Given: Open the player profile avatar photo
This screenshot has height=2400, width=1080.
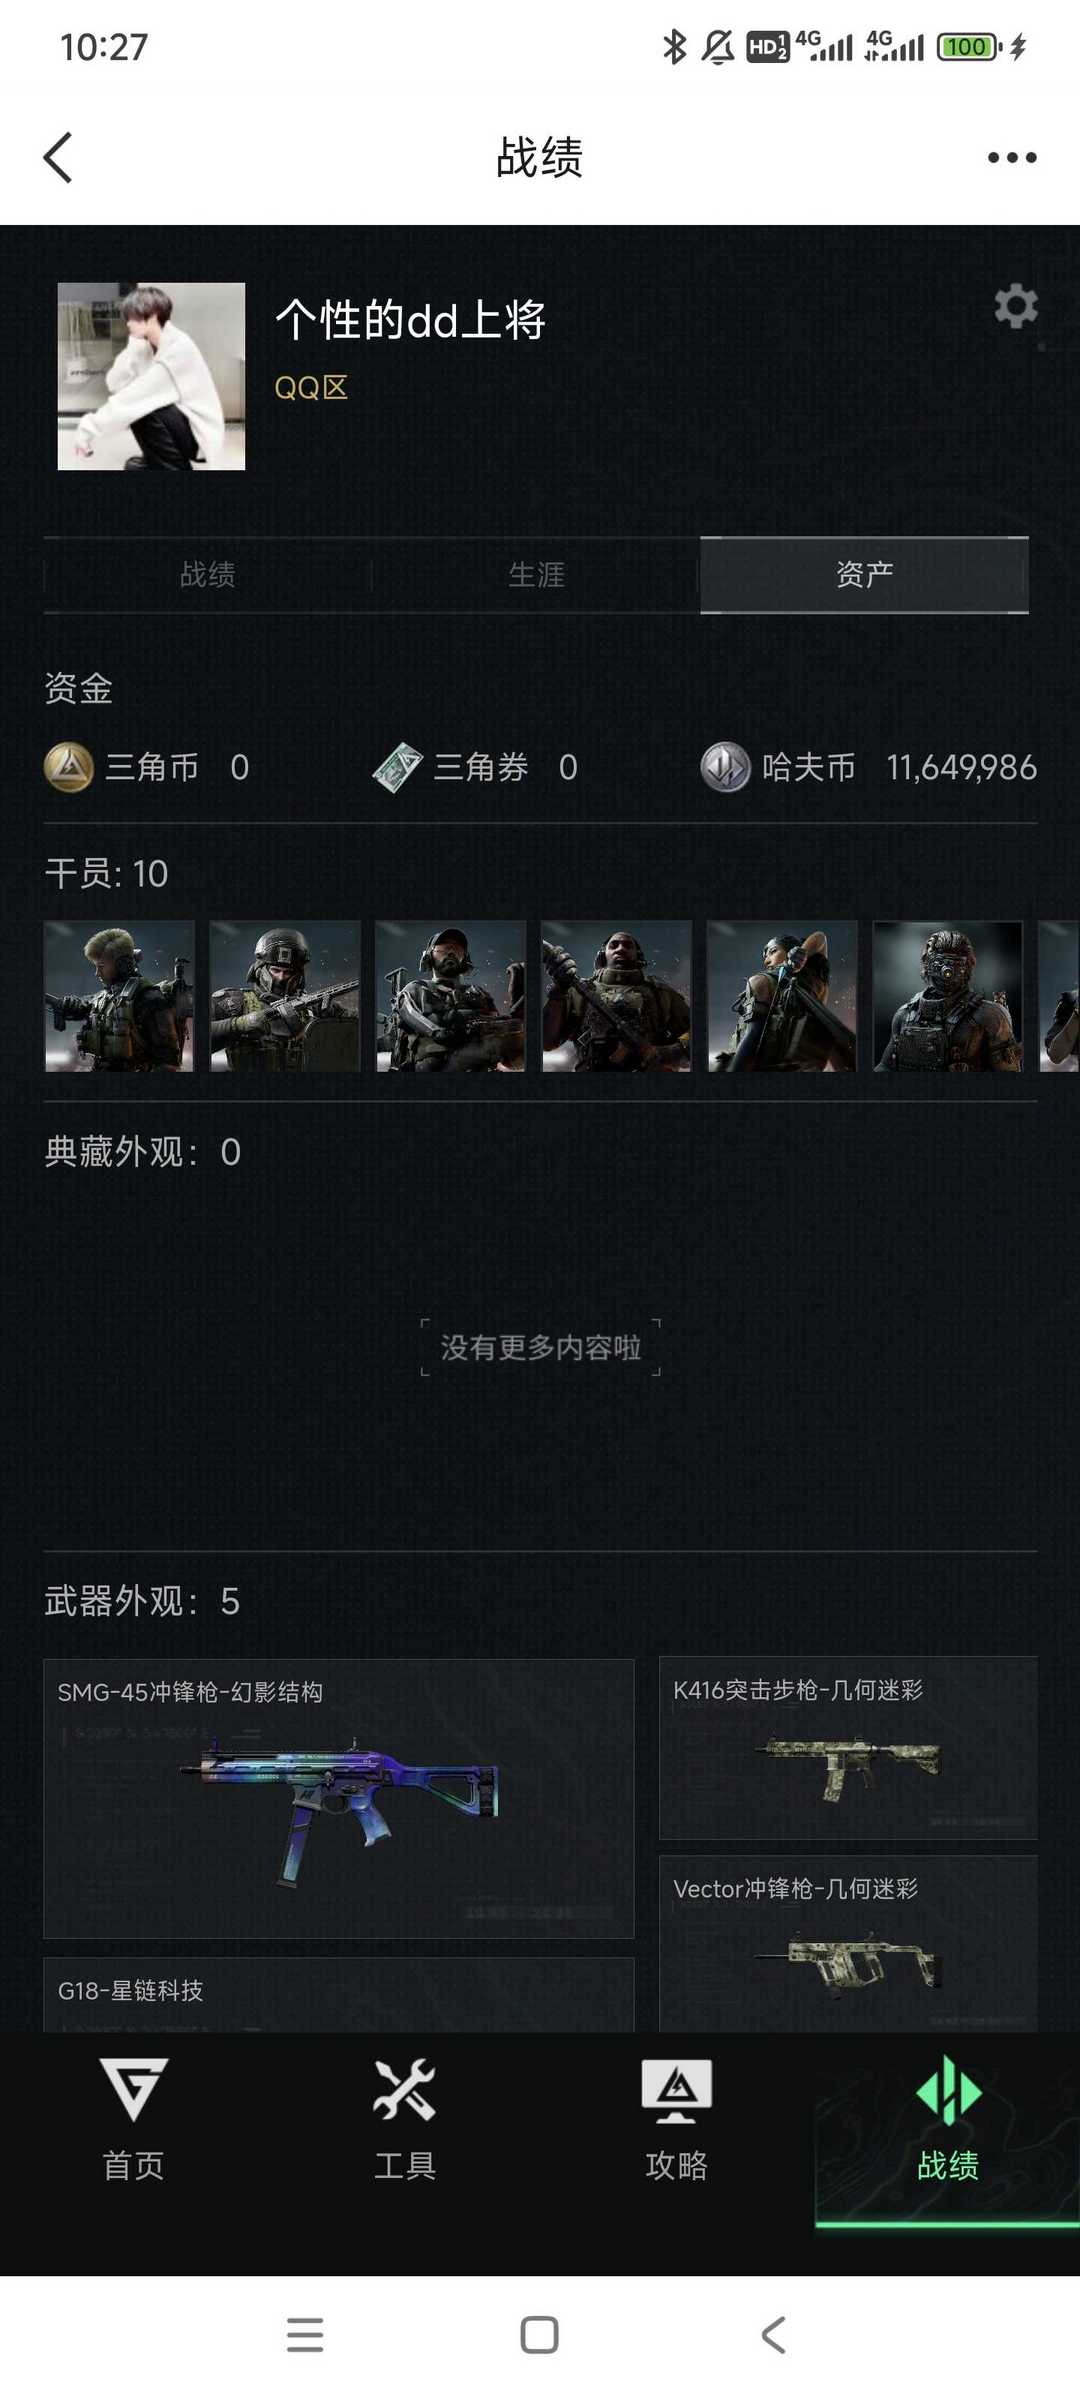Looking at the screenshot, I should coord(151,376).
